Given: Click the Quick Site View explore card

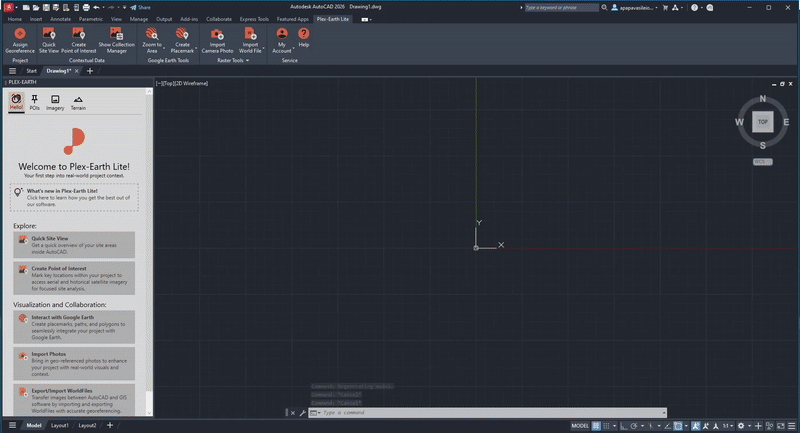Looking at the screenshot, I should (x=74, y=245).
